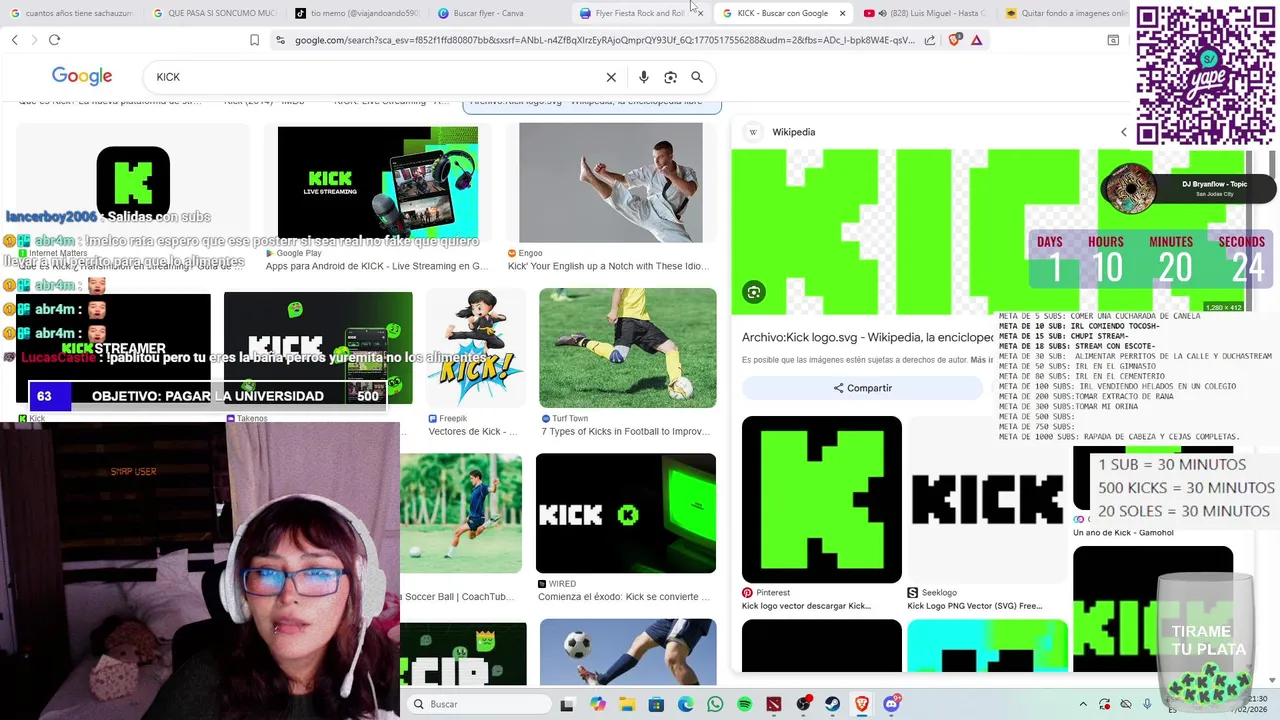Click the WIRED KICK retro TV thumbnail
The image size is (1280, 720).
pyautogui.click(x=625, y=513)
